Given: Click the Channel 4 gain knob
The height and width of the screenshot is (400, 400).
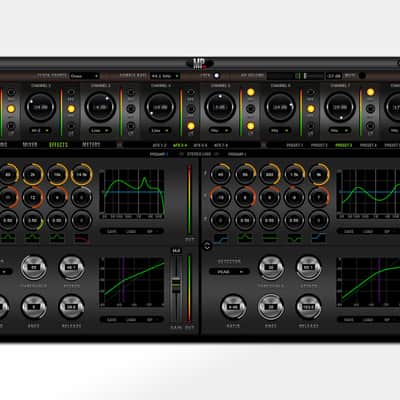Looking at the screenshot, I should 160,107.
